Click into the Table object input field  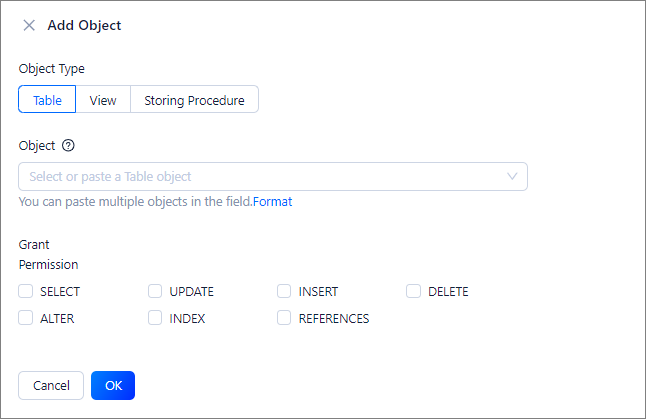(260, 176)
